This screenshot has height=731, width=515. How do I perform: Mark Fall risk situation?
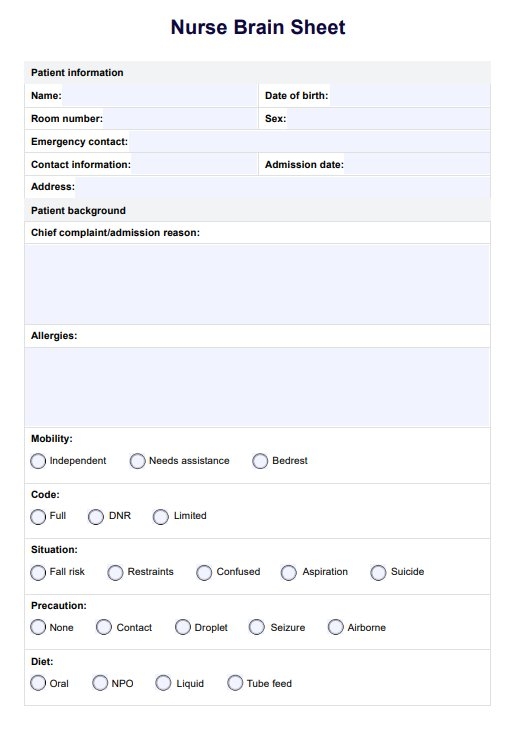click(x=38, y=572)
